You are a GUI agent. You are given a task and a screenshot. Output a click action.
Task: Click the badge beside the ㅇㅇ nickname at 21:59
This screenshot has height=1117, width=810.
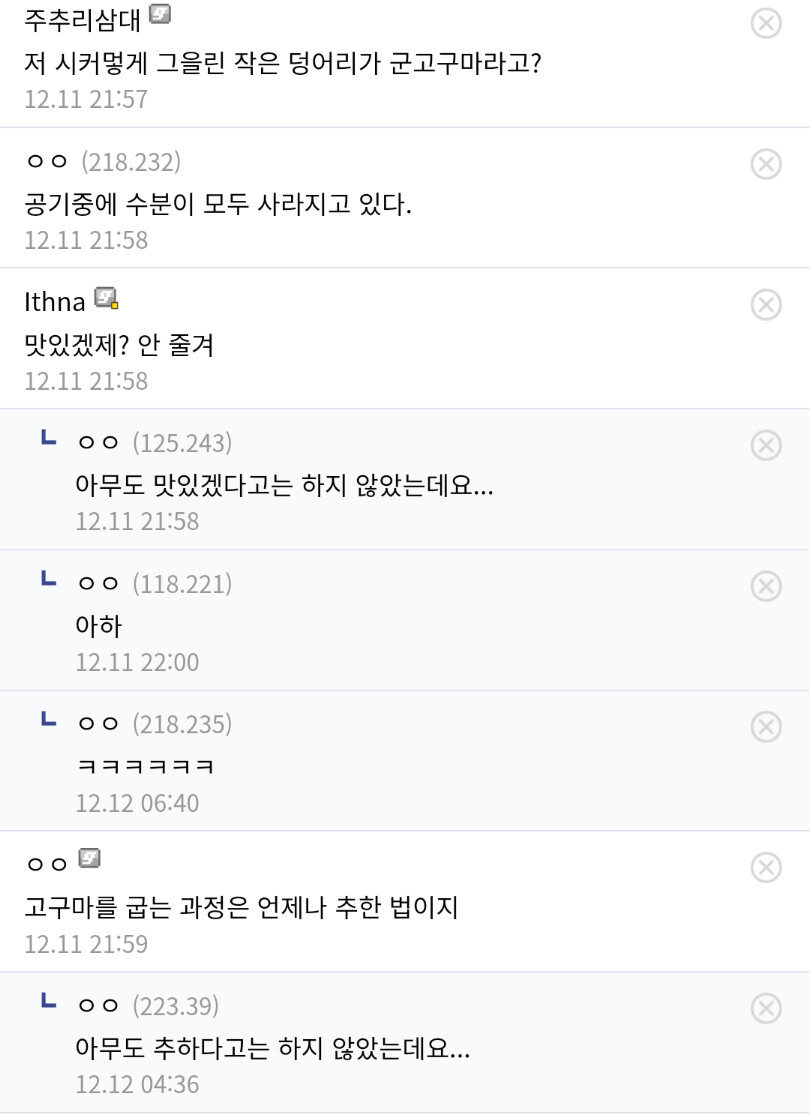(90, 858)
